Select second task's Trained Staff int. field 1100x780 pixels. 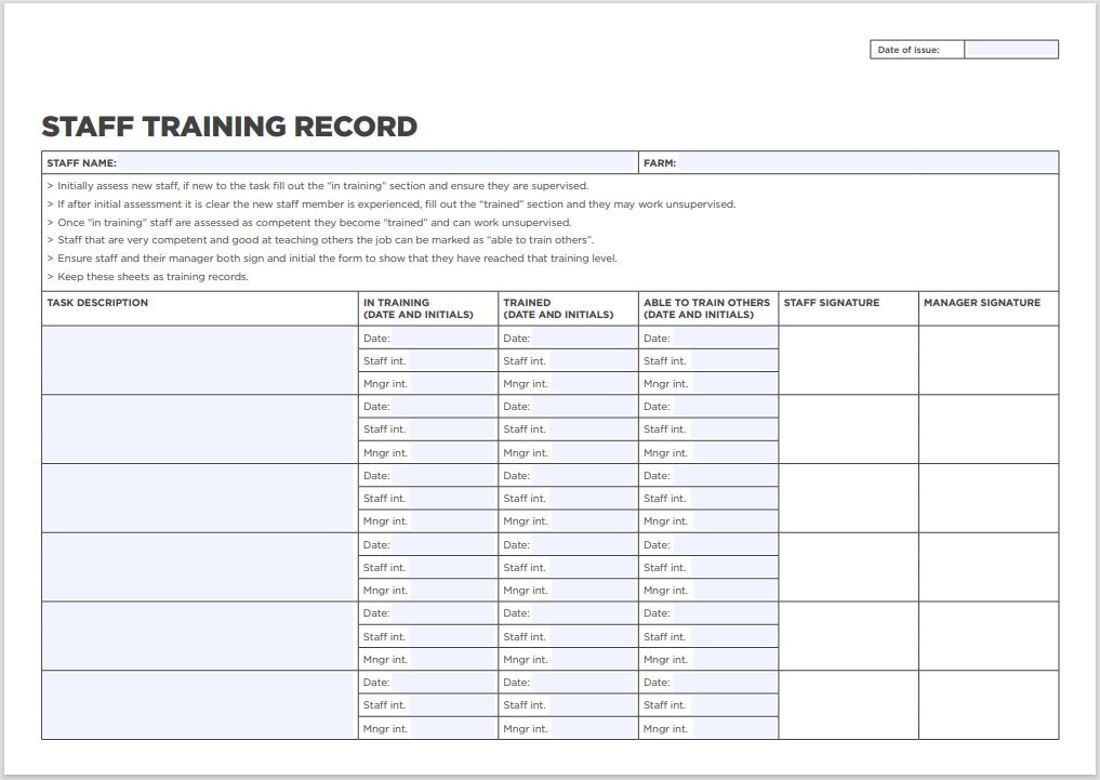click(591, 429)
